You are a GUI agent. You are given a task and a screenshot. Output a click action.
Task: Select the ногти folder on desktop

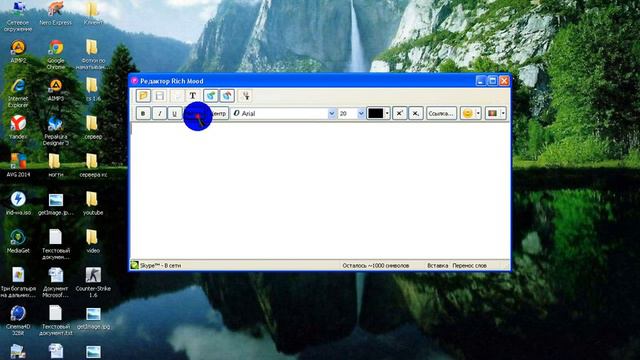(56, 165)
